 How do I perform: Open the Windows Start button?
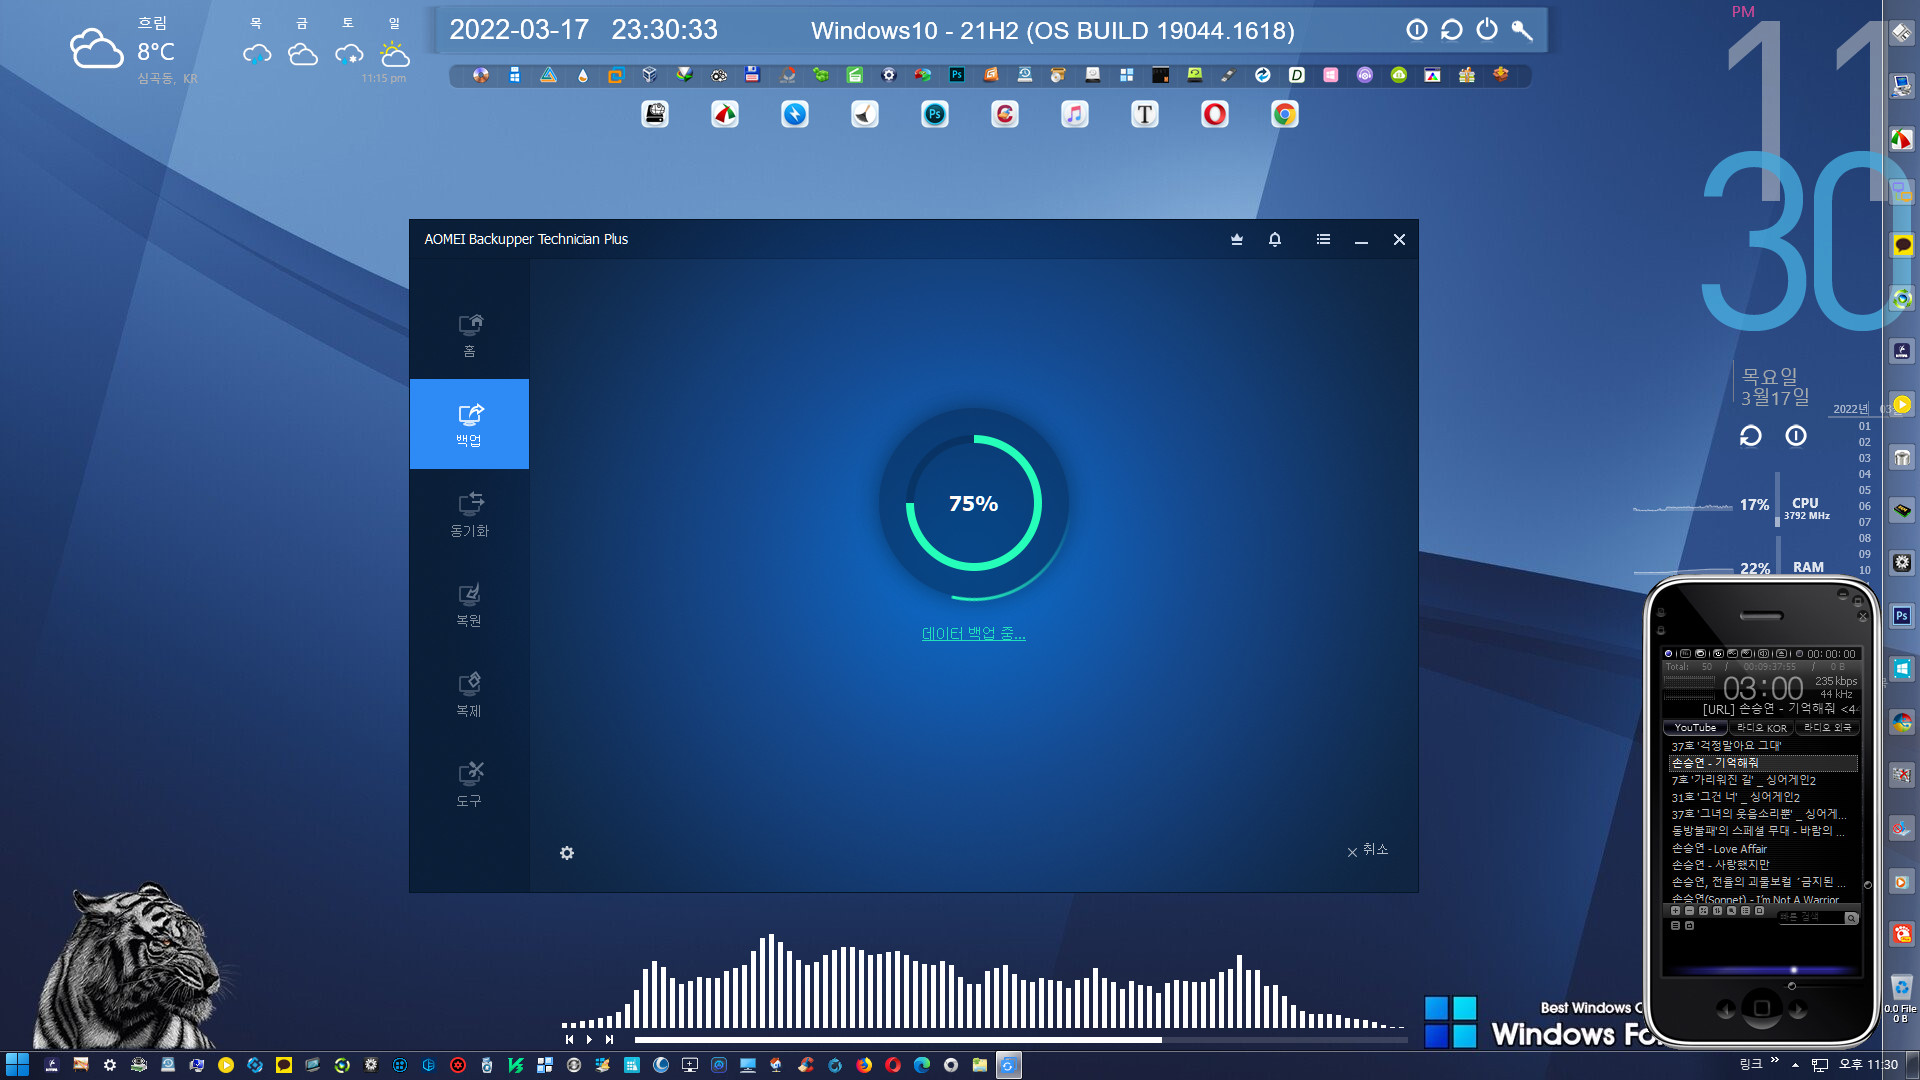click(x=17, y=1065)
